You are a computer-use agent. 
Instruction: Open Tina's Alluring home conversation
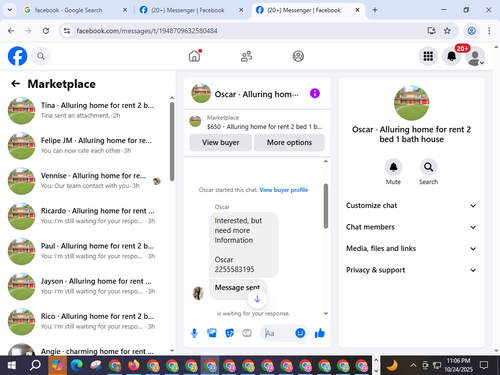tap(85, 111)
